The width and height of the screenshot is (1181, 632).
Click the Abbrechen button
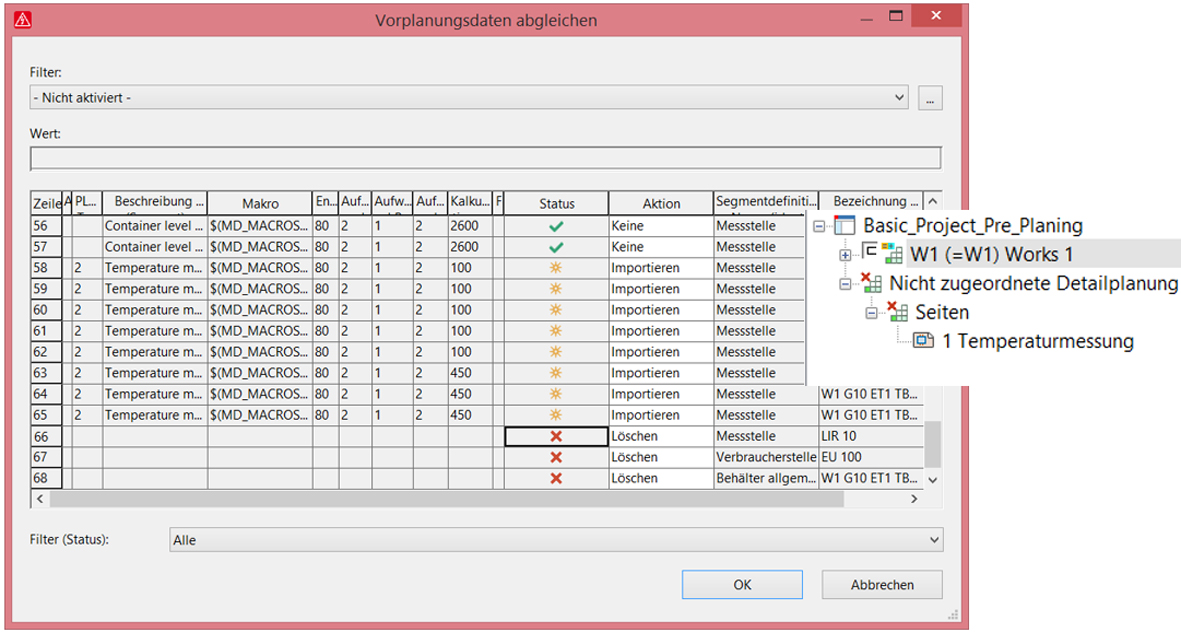coord(882,585)
